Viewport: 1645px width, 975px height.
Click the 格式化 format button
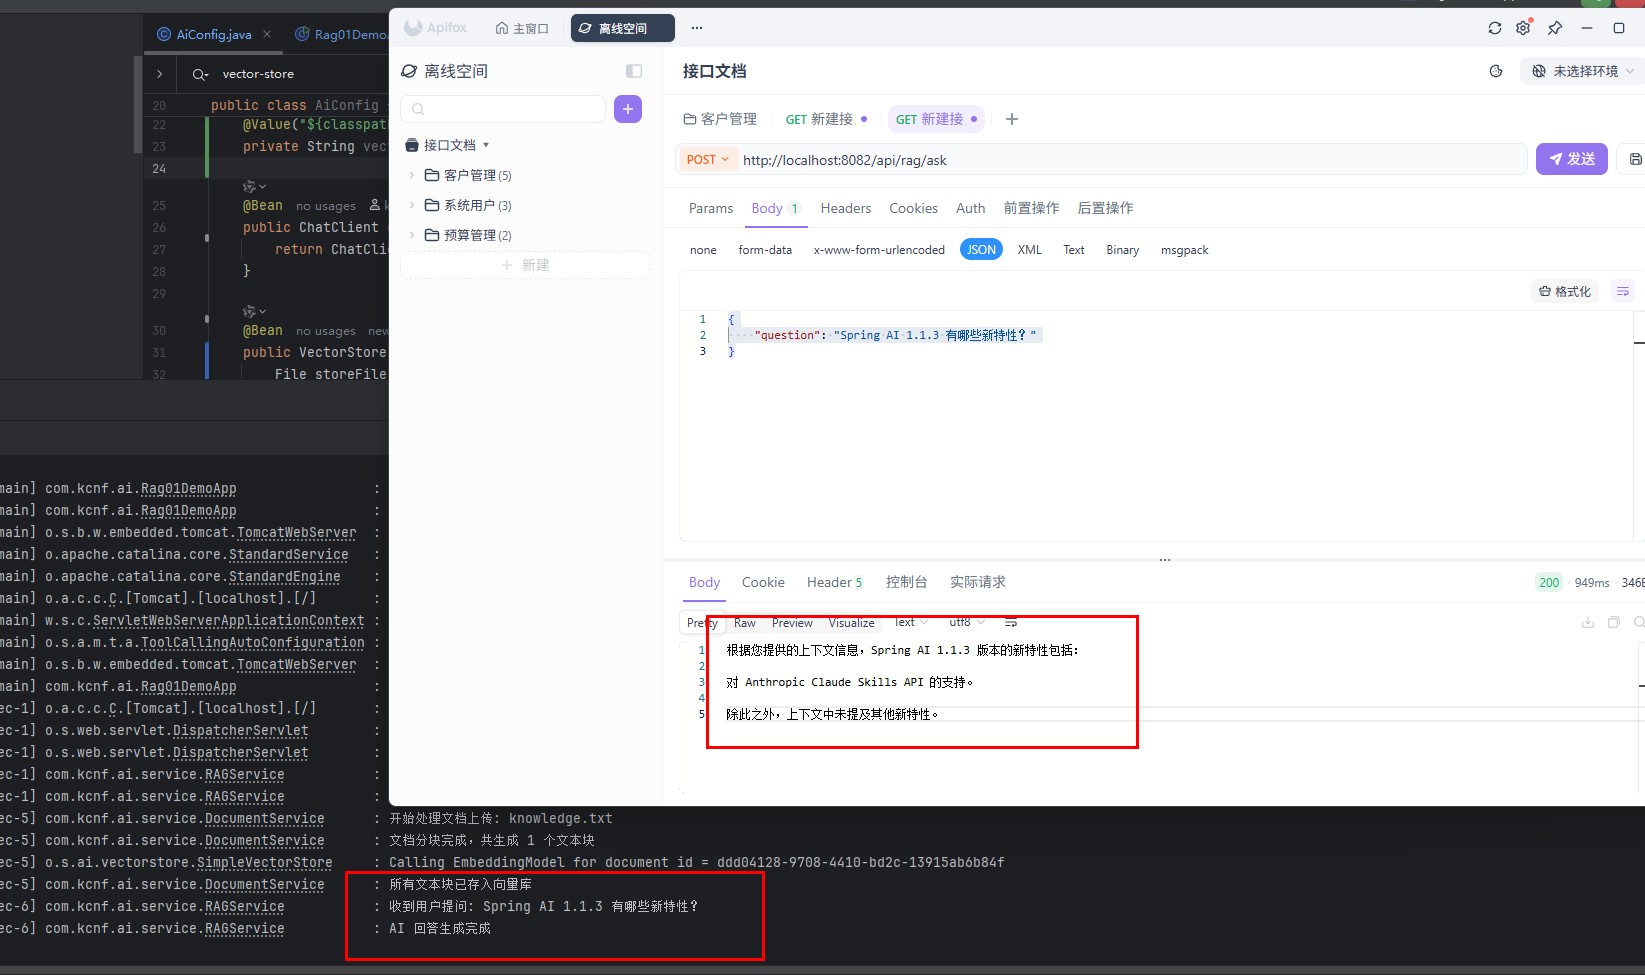1565,291
